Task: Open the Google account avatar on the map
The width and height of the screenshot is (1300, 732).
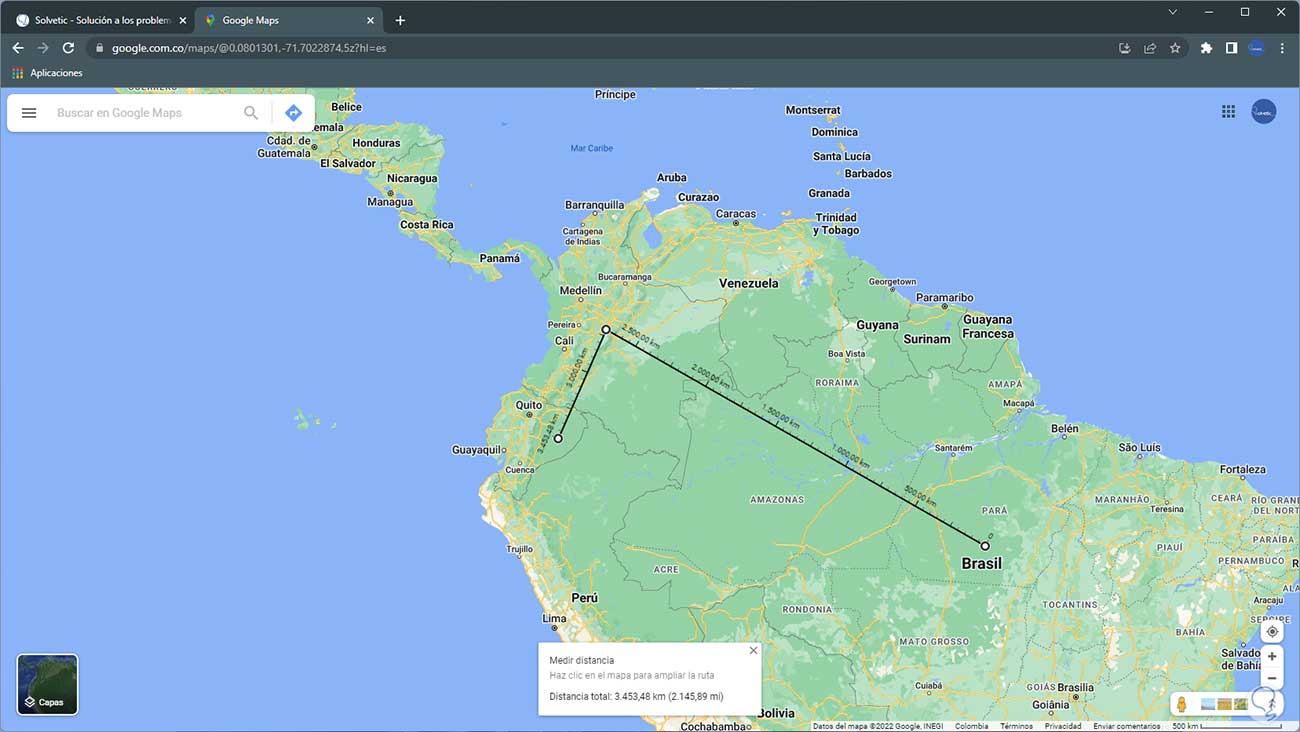Action: tap(1263, 112)
